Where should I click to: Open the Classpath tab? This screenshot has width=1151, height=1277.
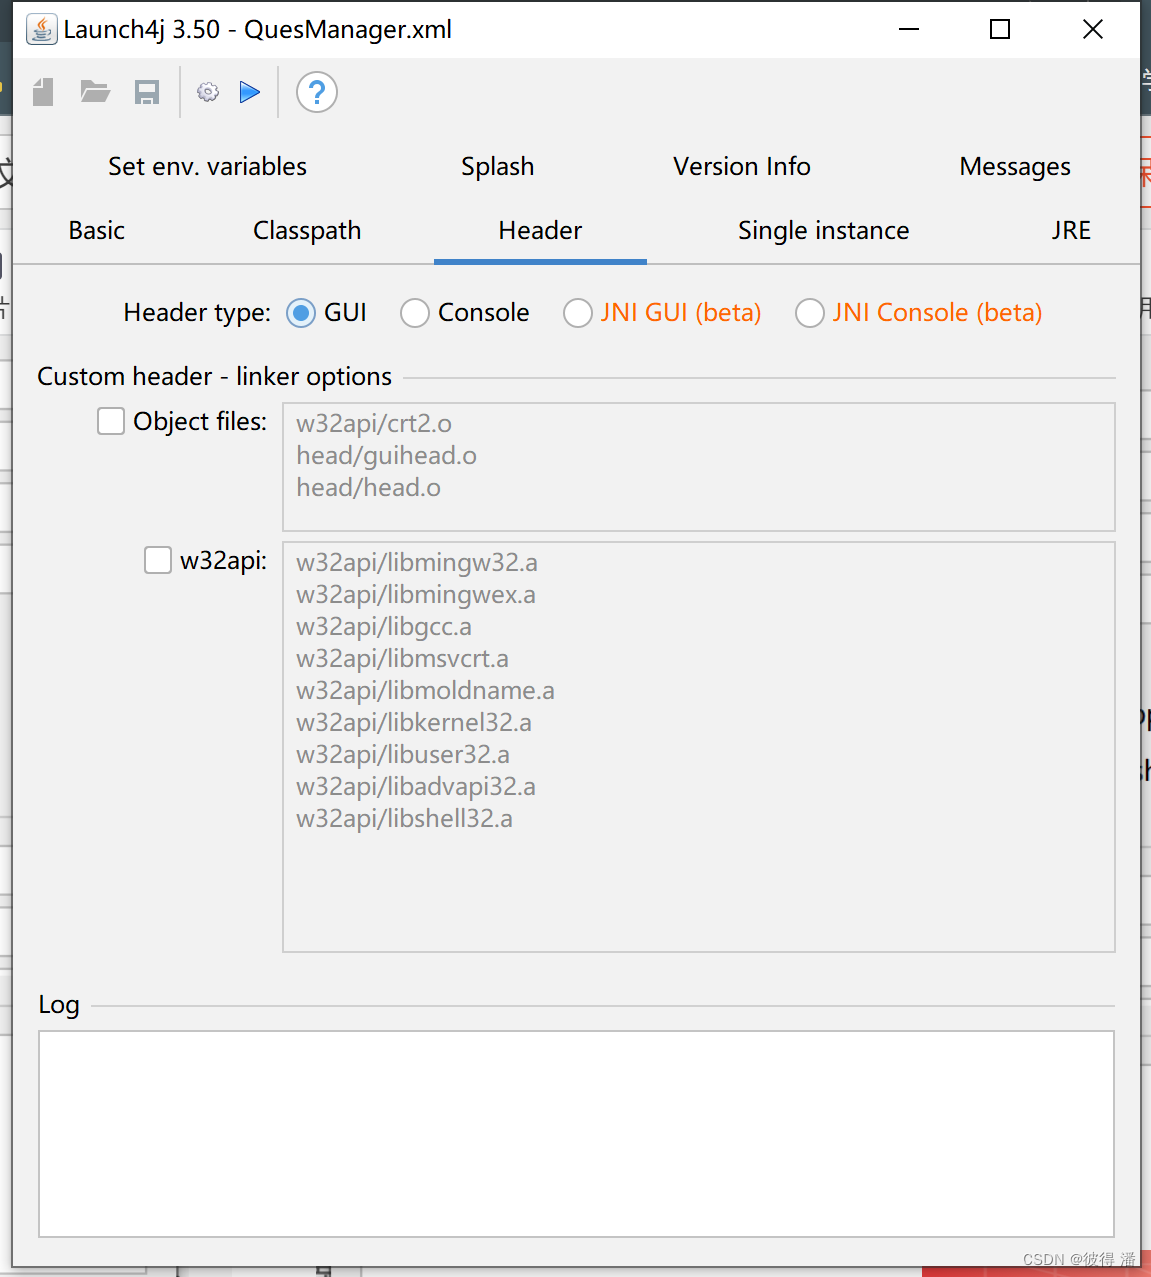[307, 230]
